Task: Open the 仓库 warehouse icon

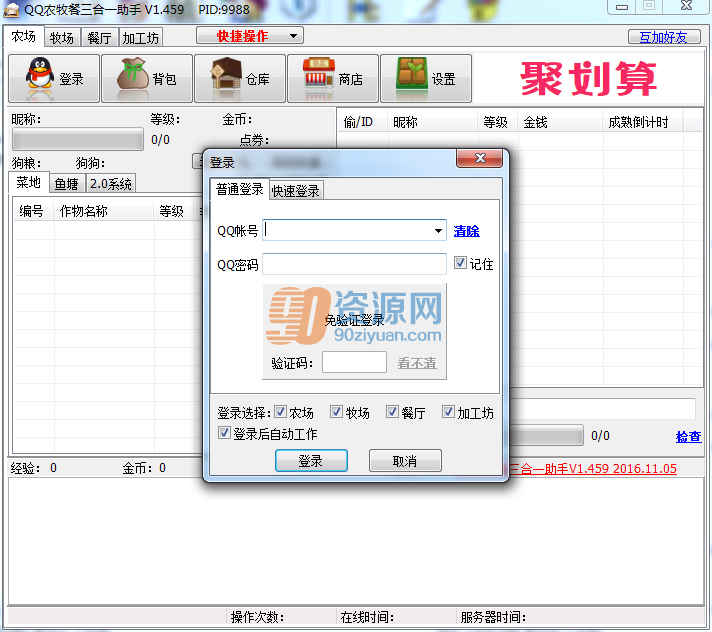Action: point(240,79)
